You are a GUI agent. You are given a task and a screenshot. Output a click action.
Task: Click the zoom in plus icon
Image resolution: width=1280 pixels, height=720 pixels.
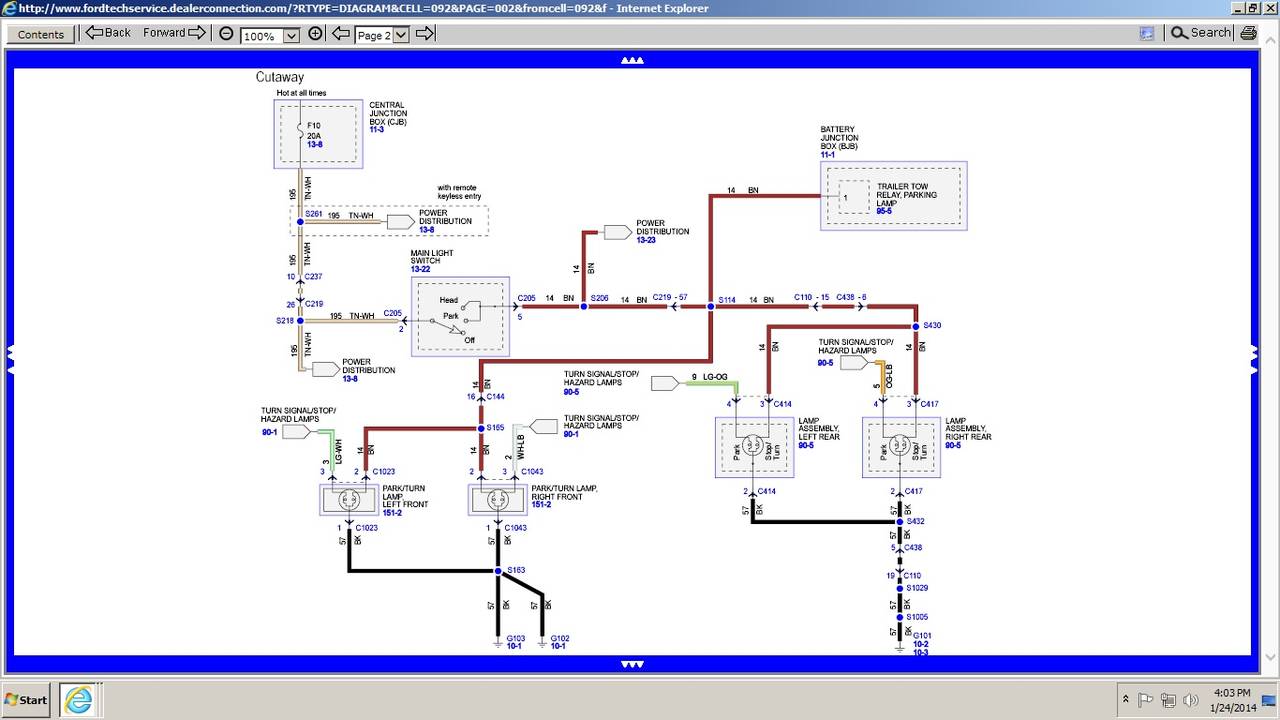pyautogui.click(x=316, y=33)
